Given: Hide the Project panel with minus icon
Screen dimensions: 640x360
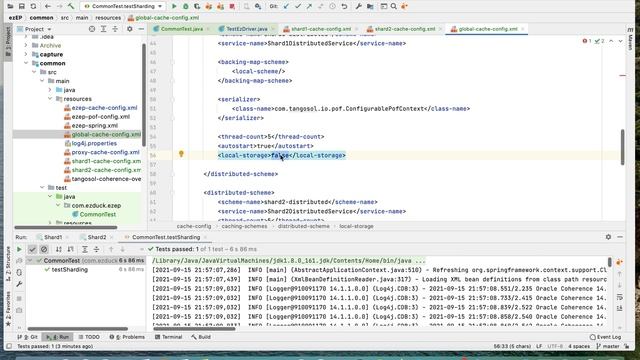Looking at the screenshot, I should [x=141, y=29].
